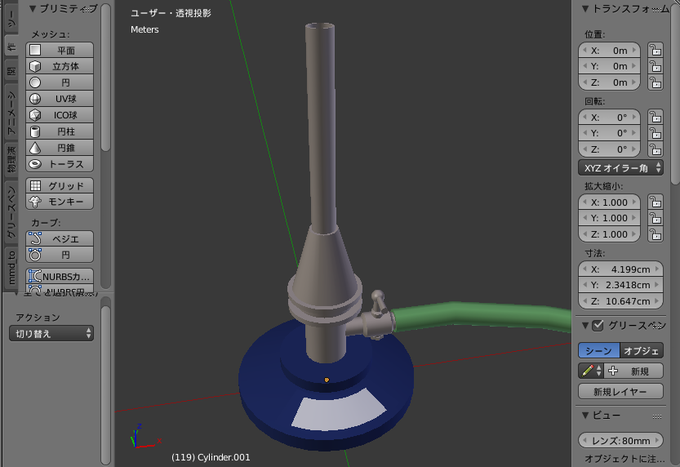Add a plane mesh (平面)

pyautogui.click(x=59, y=50)
